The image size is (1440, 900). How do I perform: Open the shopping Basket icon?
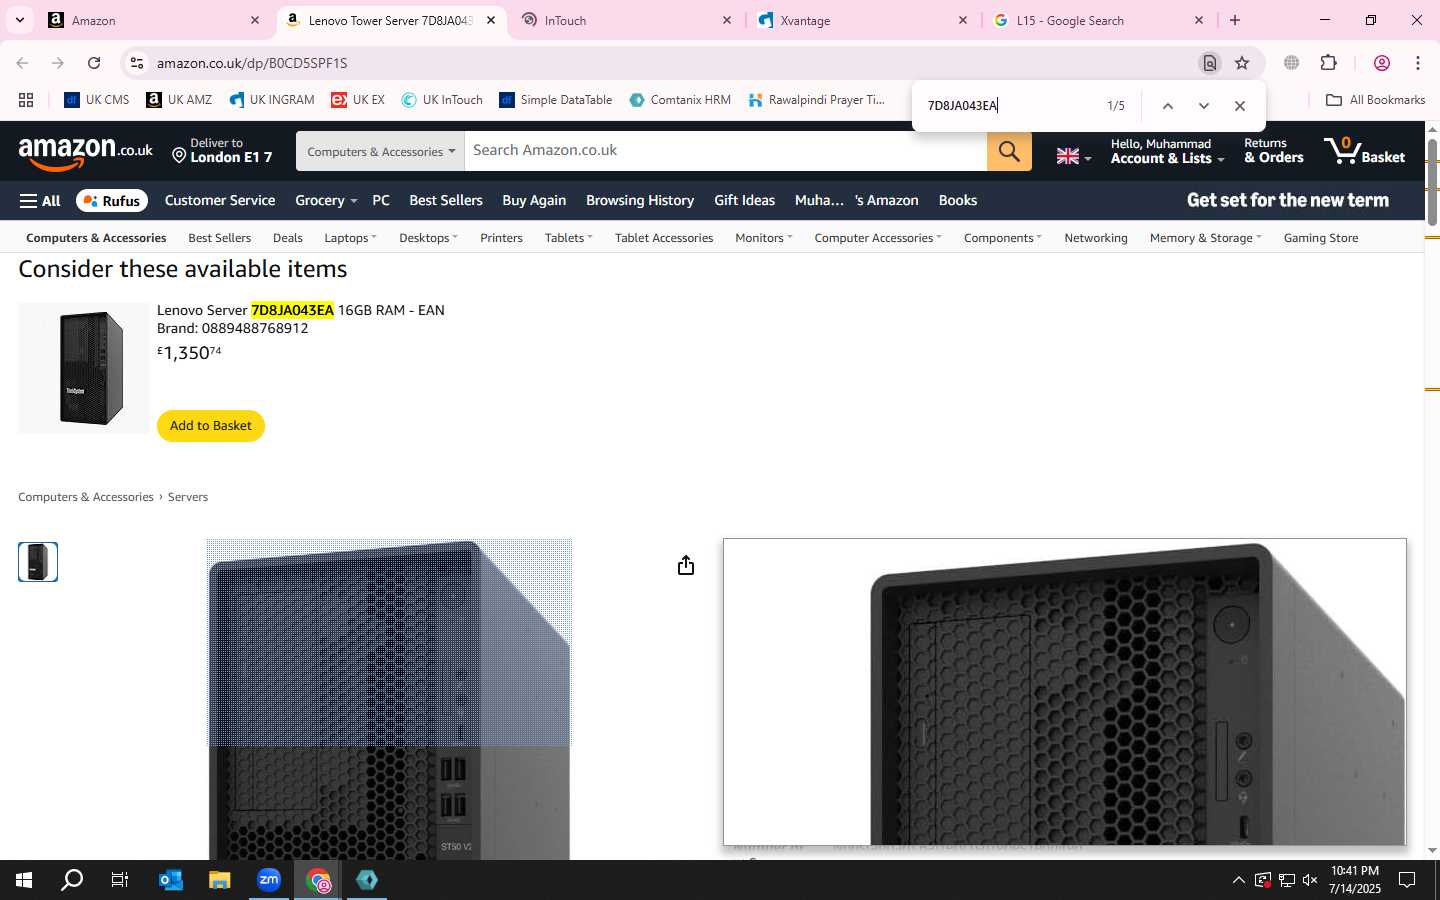coord(1364,151)
